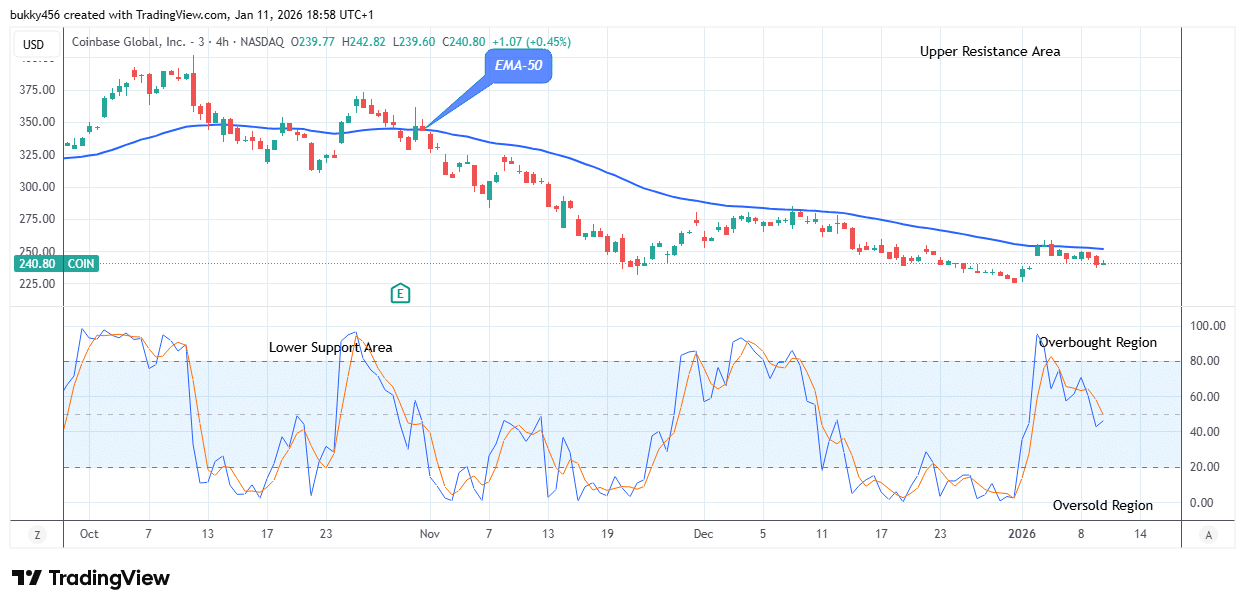Screen dimensions: 1245x608
Task: Click the earnings E marker below the chart
Action: 400,295
